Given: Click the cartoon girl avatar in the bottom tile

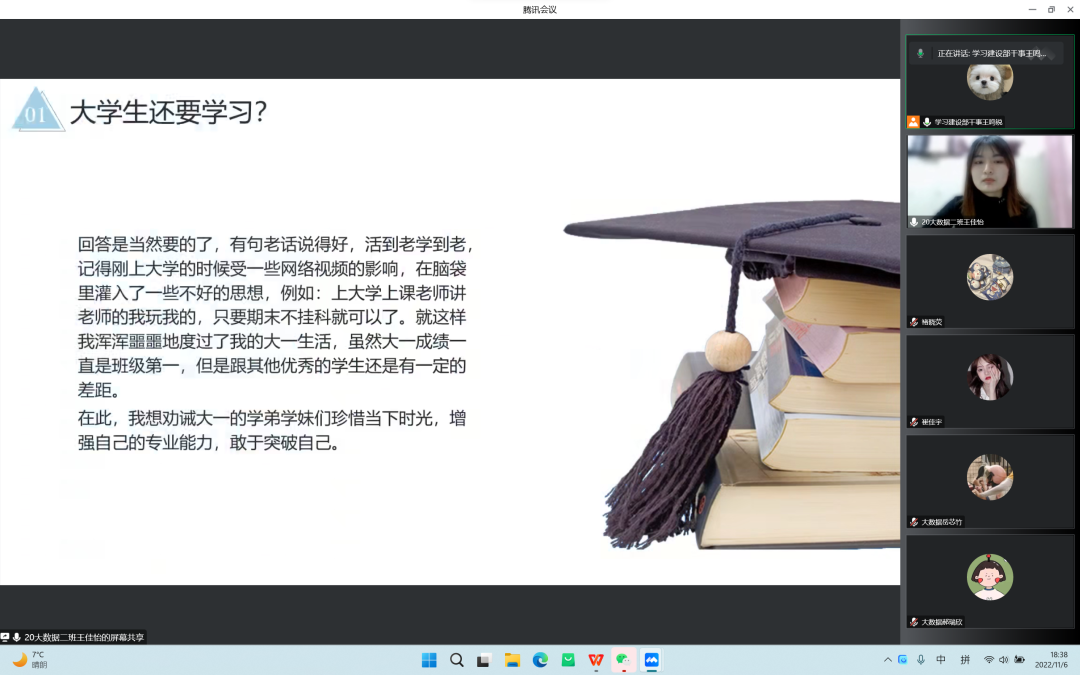Looking at the screenshot, I should pos(990,577).
